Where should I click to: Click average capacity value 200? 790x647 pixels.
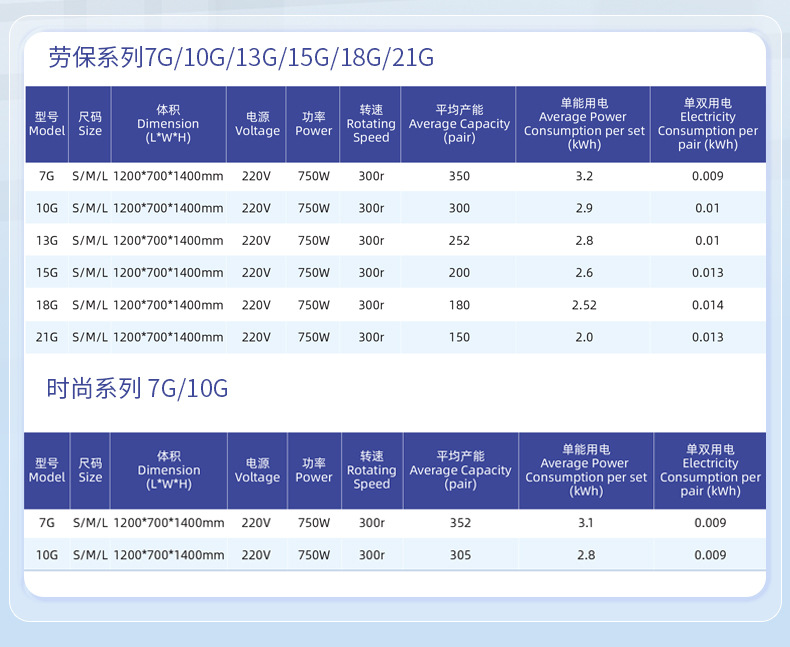[459, 273]
